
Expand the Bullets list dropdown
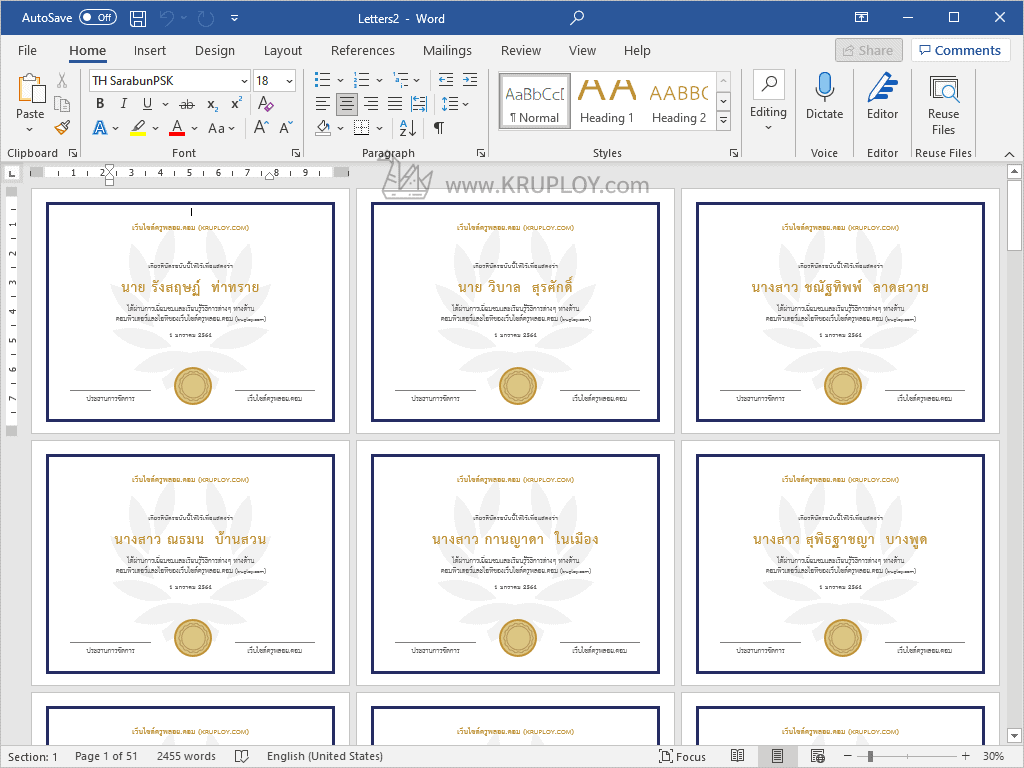(340, 80)
